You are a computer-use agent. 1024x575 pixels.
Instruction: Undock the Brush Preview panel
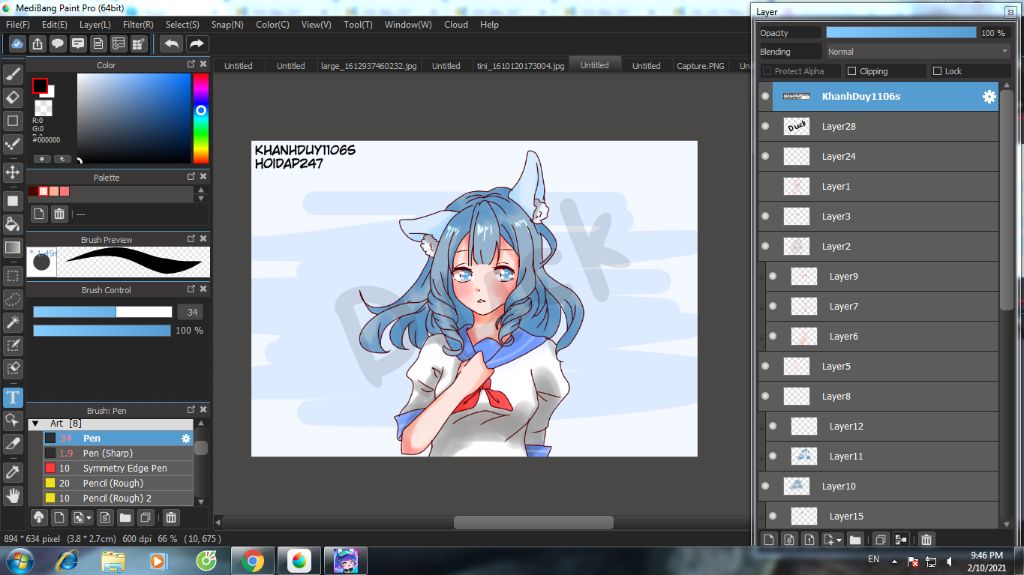tap(191, 238)
